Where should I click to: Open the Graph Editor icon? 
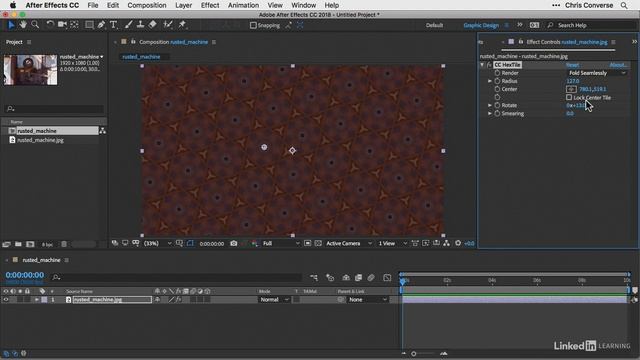pyautogui.click(x=387, y=278)
